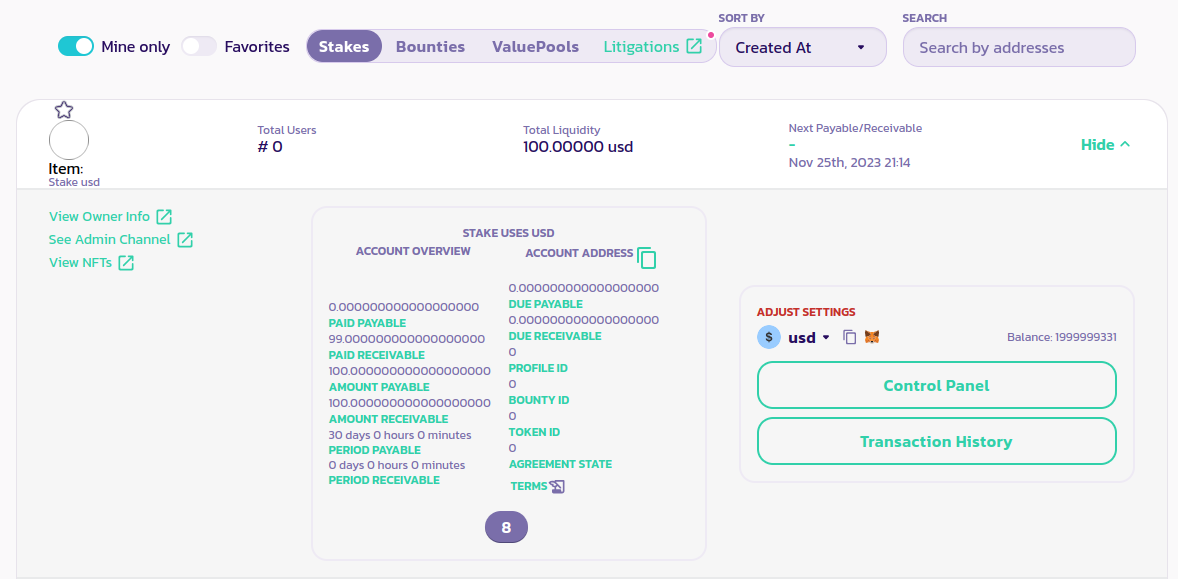The image size is (1178, 579).
Task: Open the Sort By Created At dropdown
Action: click(x=802, y=47)
